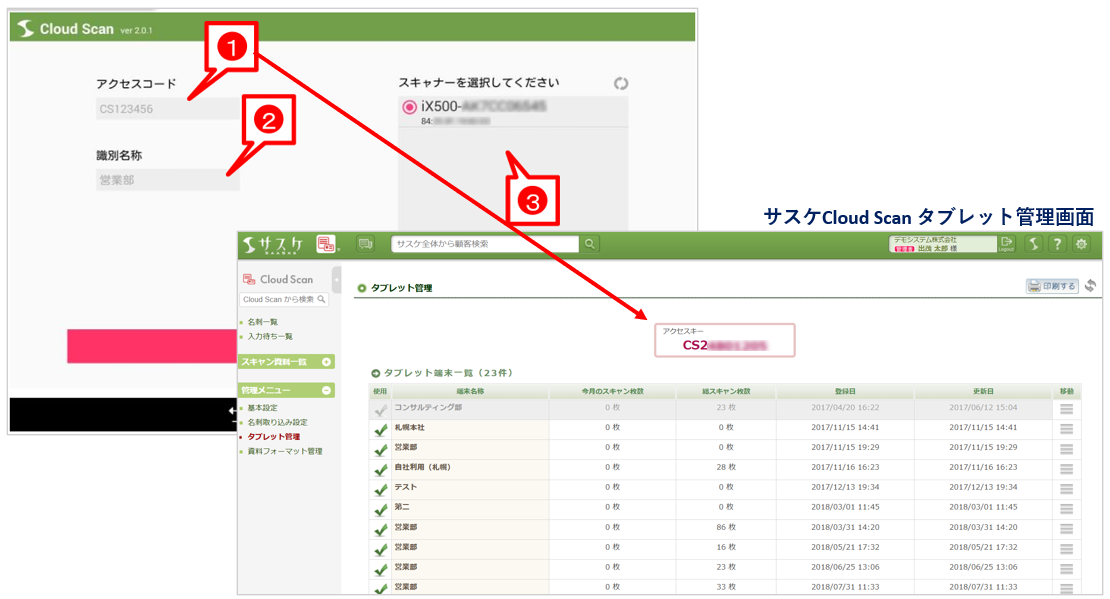Click the pink button in the Cloud Scan app
Image resolution: width=1110 pixels, height=599 pixels.
152,346
